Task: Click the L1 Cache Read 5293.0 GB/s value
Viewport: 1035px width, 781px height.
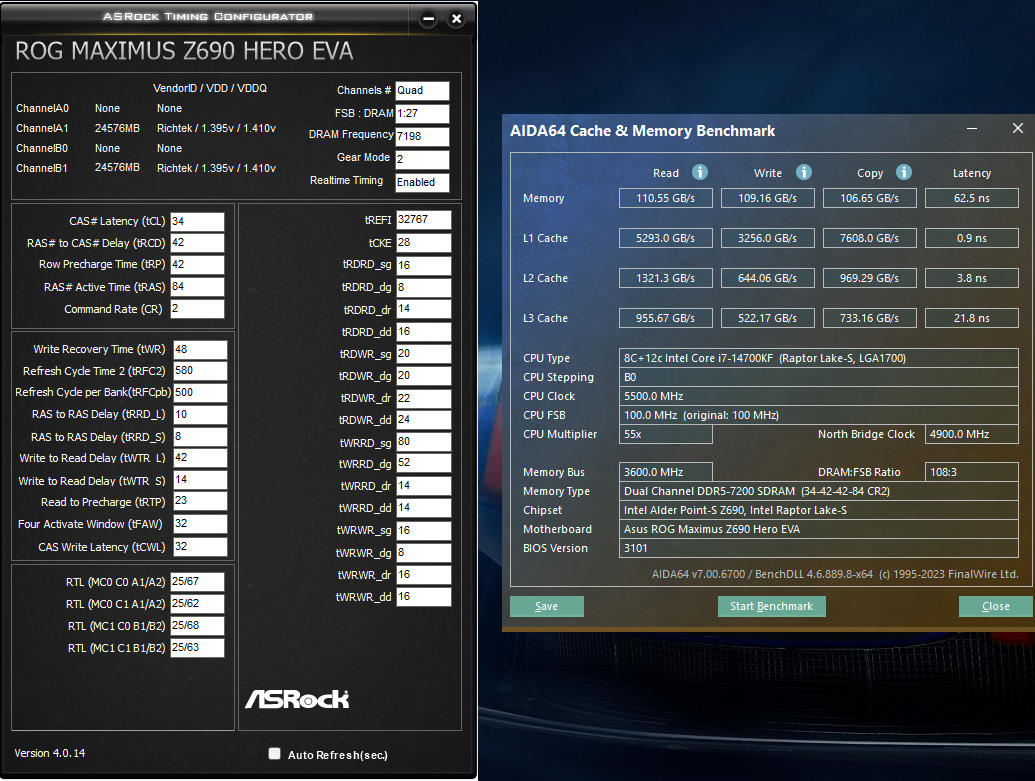Action: click(x=665, y=238)
